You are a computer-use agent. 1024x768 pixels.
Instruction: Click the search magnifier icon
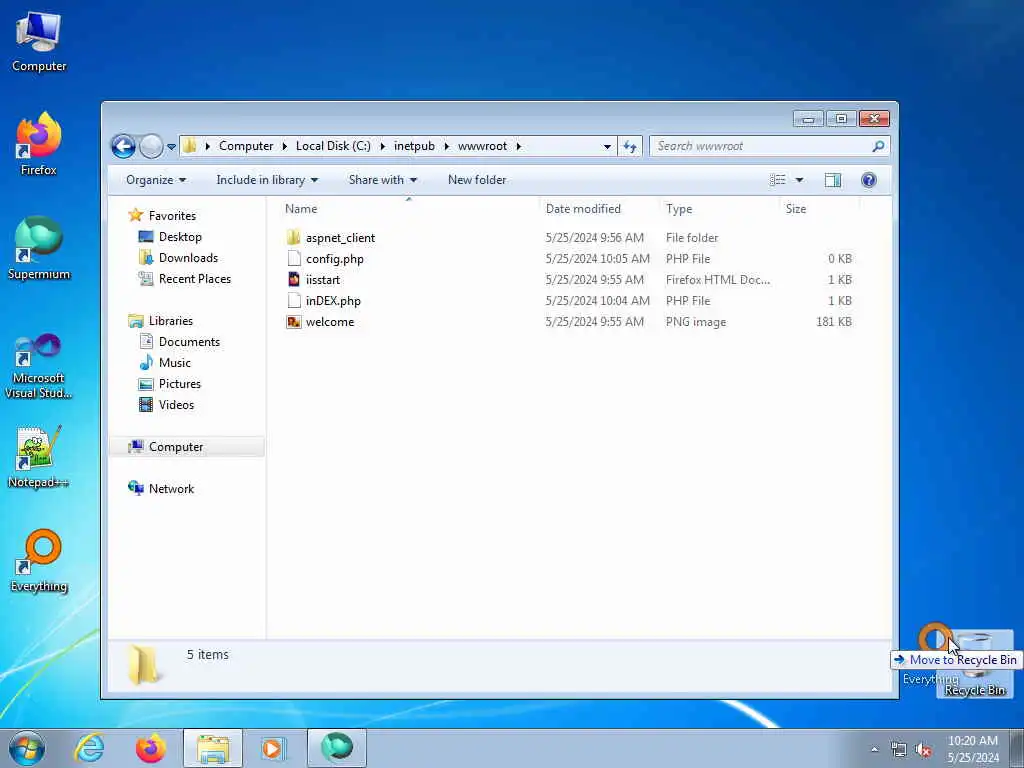click(x=878, y=146)
